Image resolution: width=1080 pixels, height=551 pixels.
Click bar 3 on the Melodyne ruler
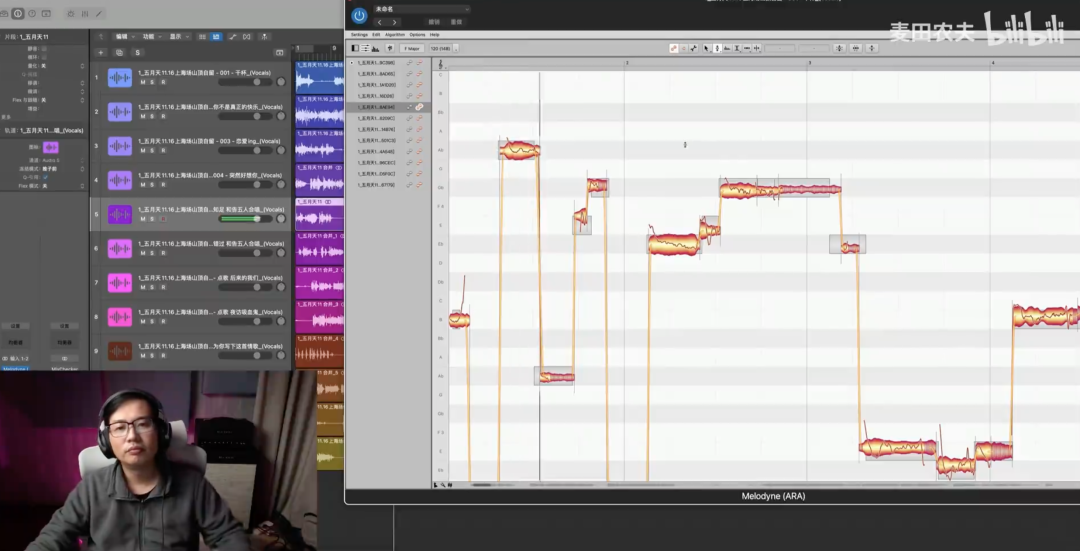pyautogui.click(x=809, y=63)
